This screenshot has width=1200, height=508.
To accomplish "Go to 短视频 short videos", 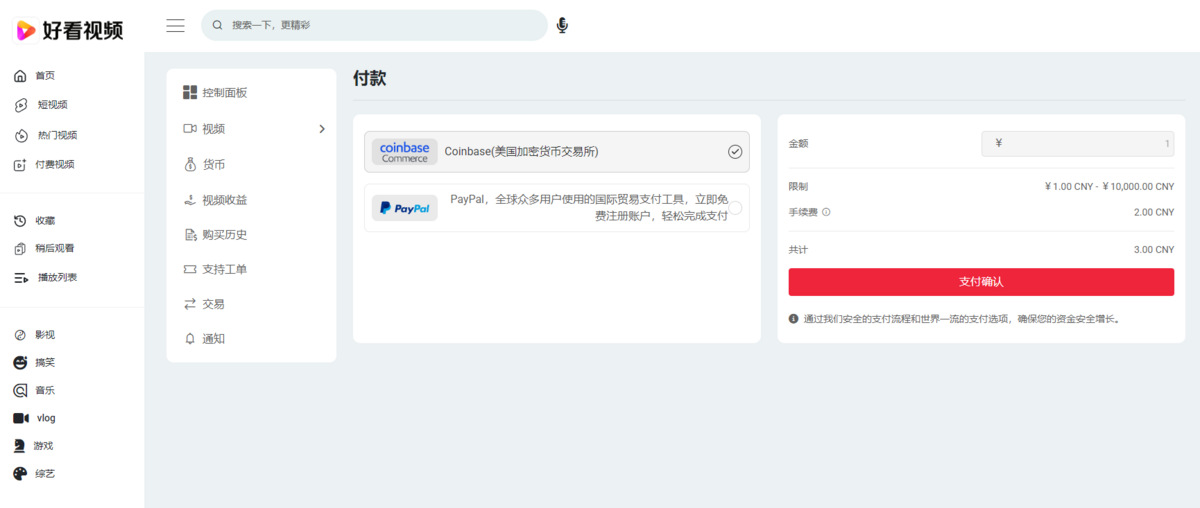I will point(51,105).
